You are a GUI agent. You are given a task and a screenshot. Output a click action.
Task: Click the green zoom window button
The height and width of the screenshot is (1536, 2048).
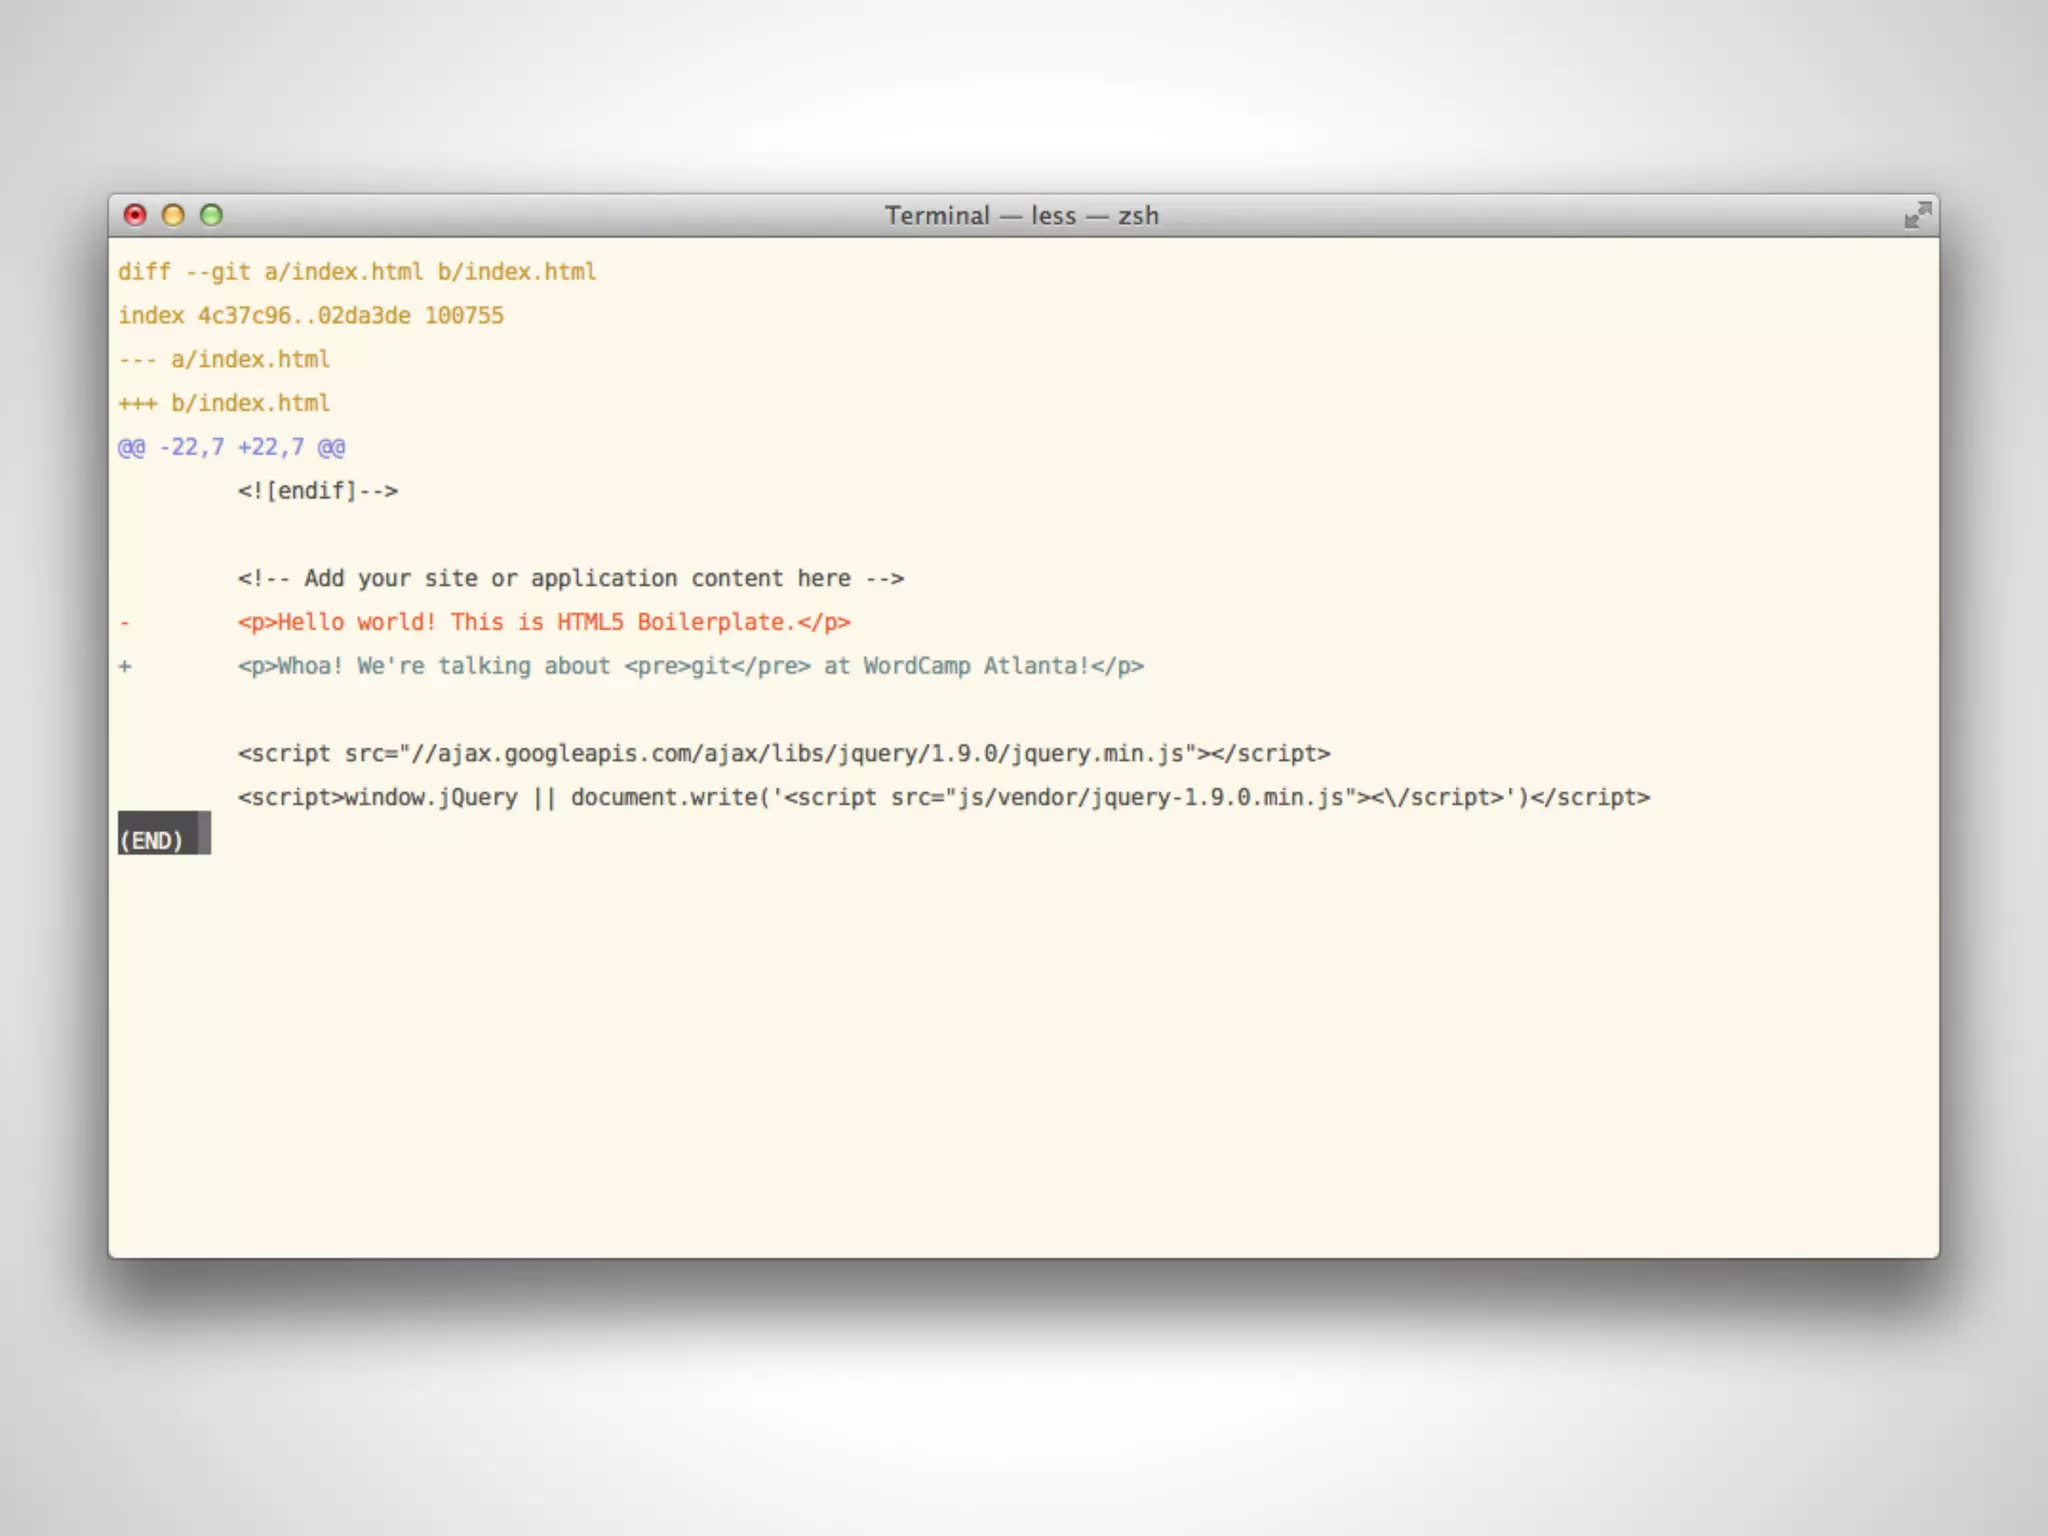tap(211, 215)
